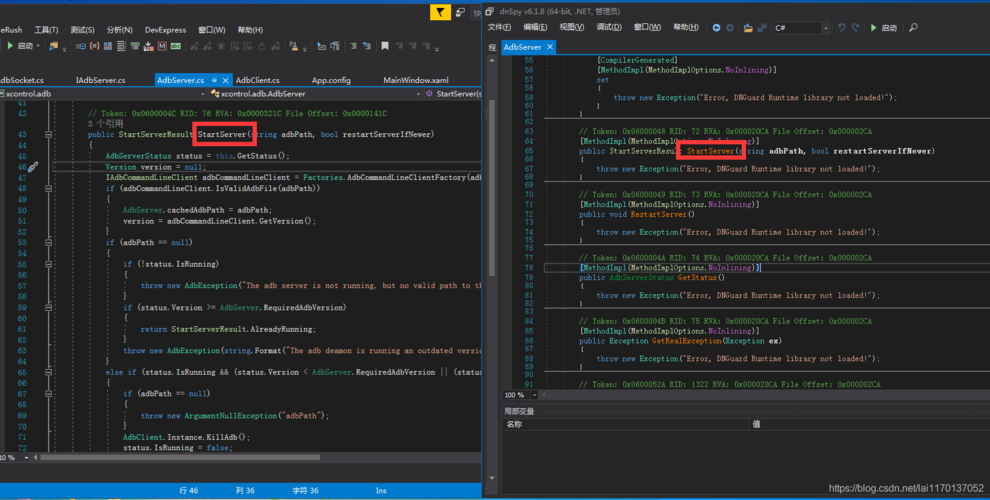Open the 编辑(E) menu in dnSpy

tap(535, 27)
